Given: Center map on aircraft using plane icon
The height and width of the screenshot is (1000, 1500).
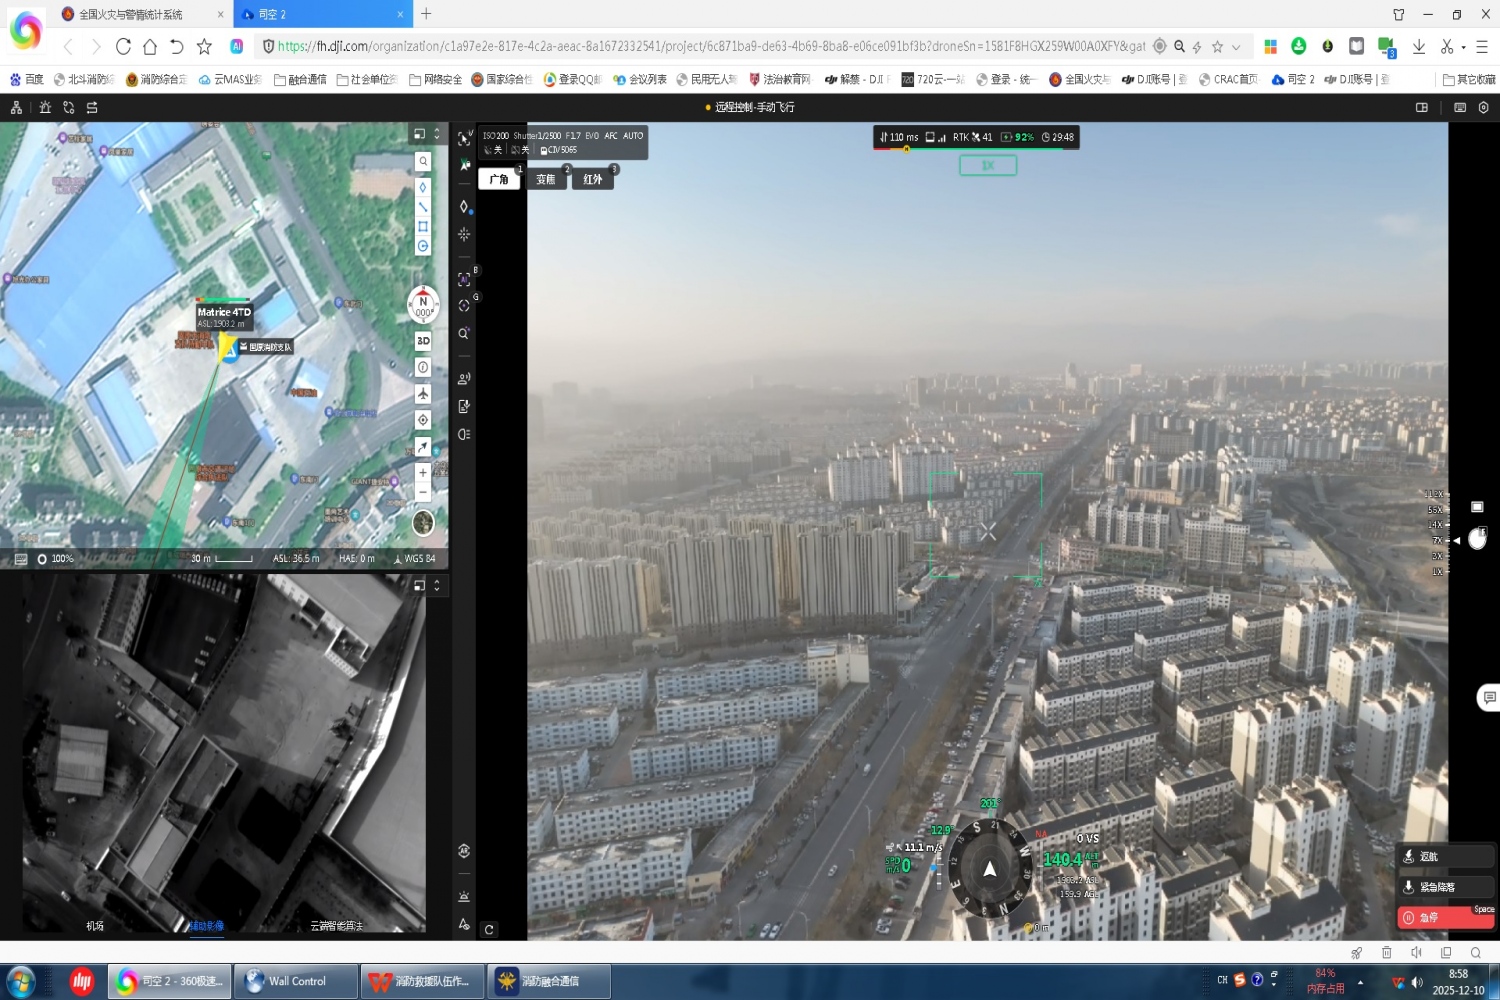Looking at the screenshot, I should [x=423, y=394].
